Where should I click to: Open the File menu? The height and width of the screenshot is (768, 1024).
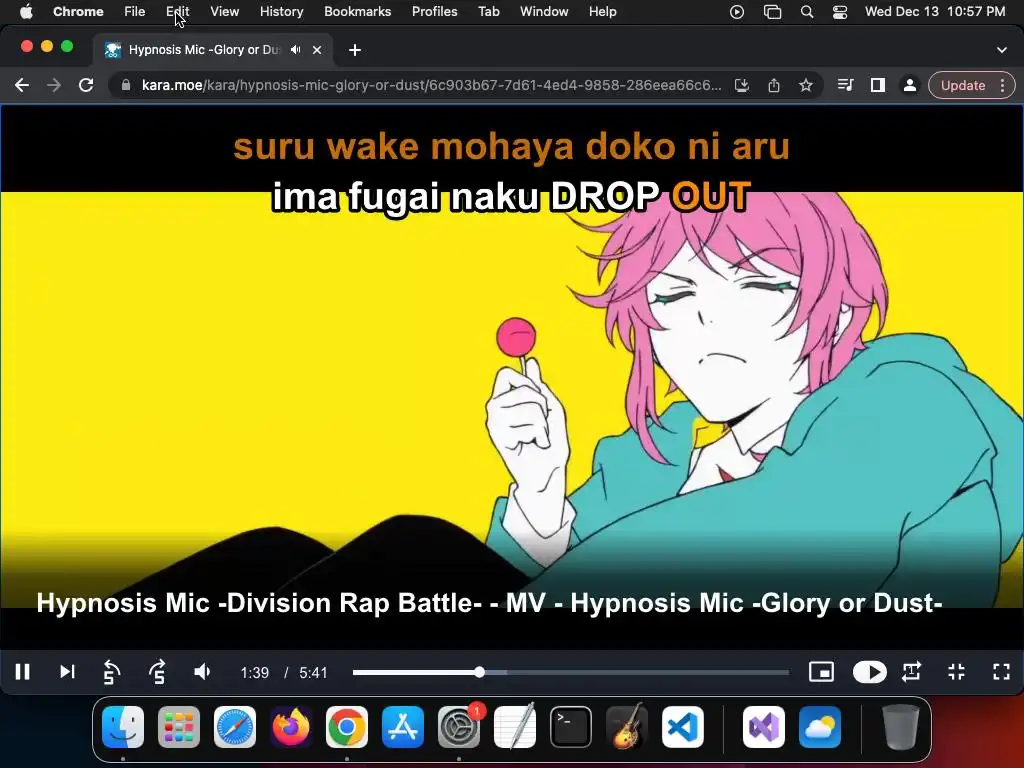click(x=135, y=12)
